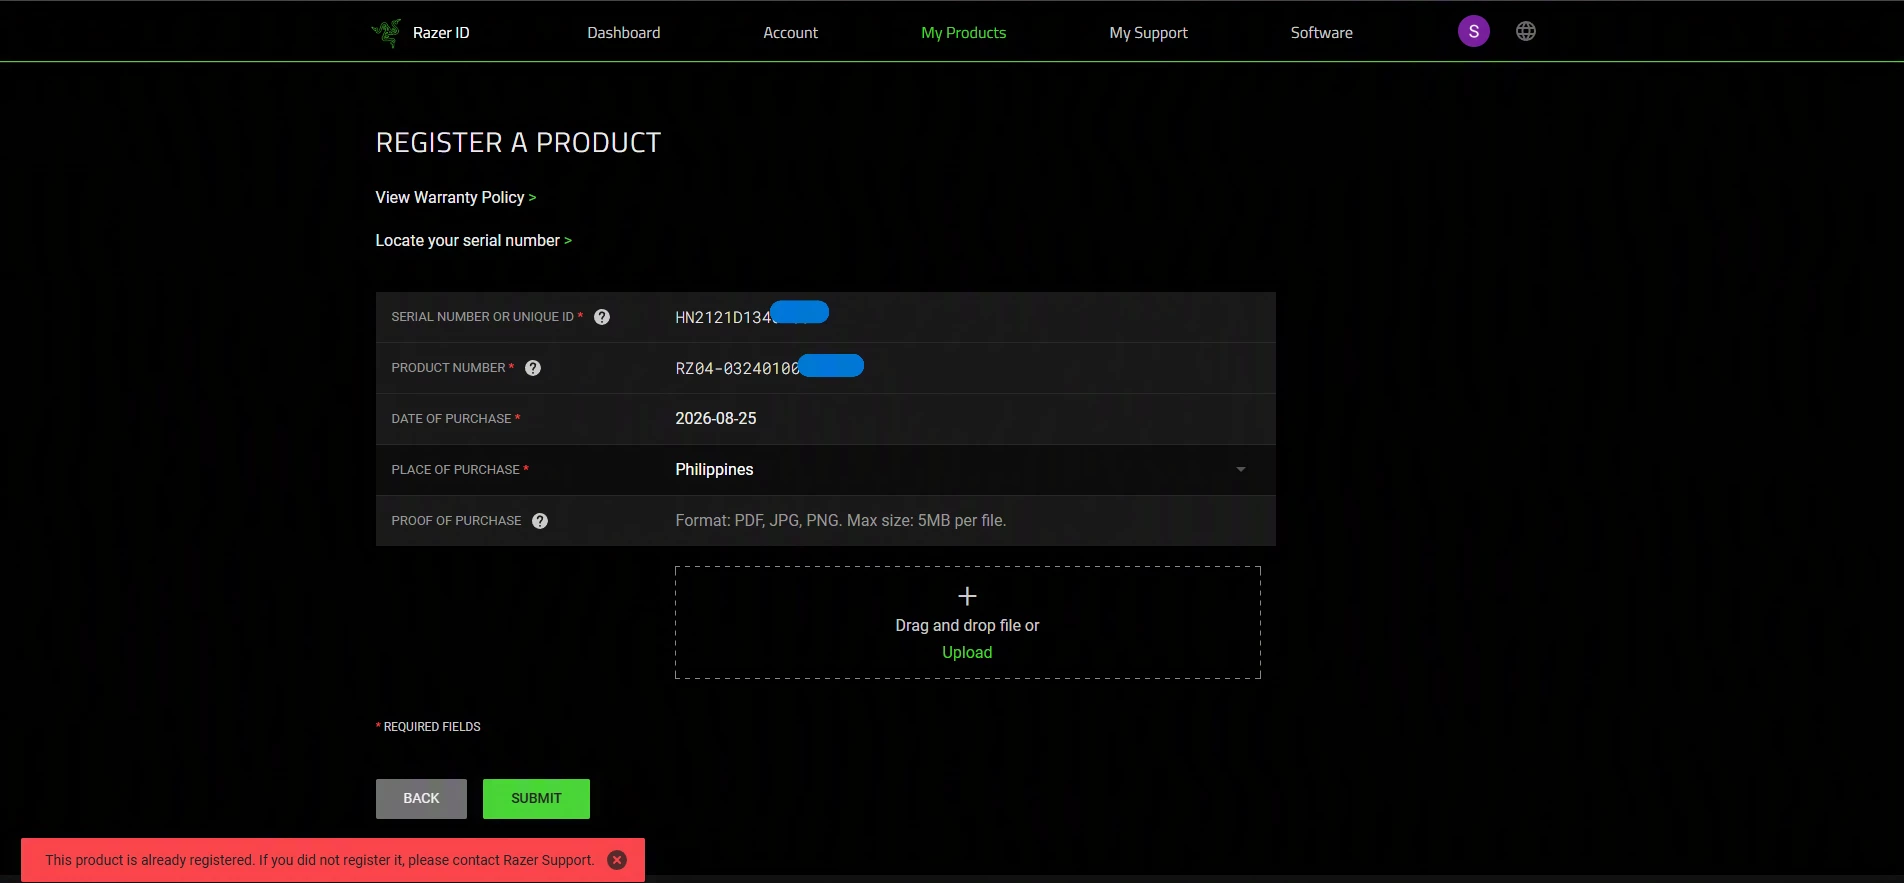Click the Upload link
The width and height of the screenshot is (1904, 883).
tap(967, 653)
